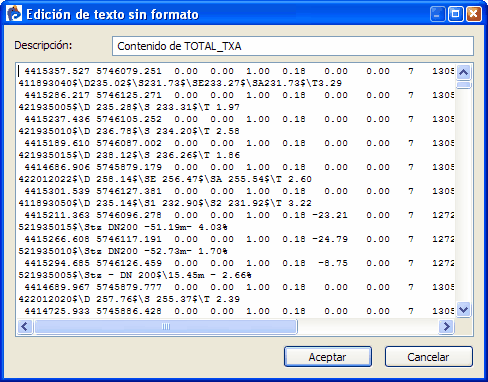Click text line 521935005$\Stz - DN 200
The image size is (488, 382).
coord(135,275)
